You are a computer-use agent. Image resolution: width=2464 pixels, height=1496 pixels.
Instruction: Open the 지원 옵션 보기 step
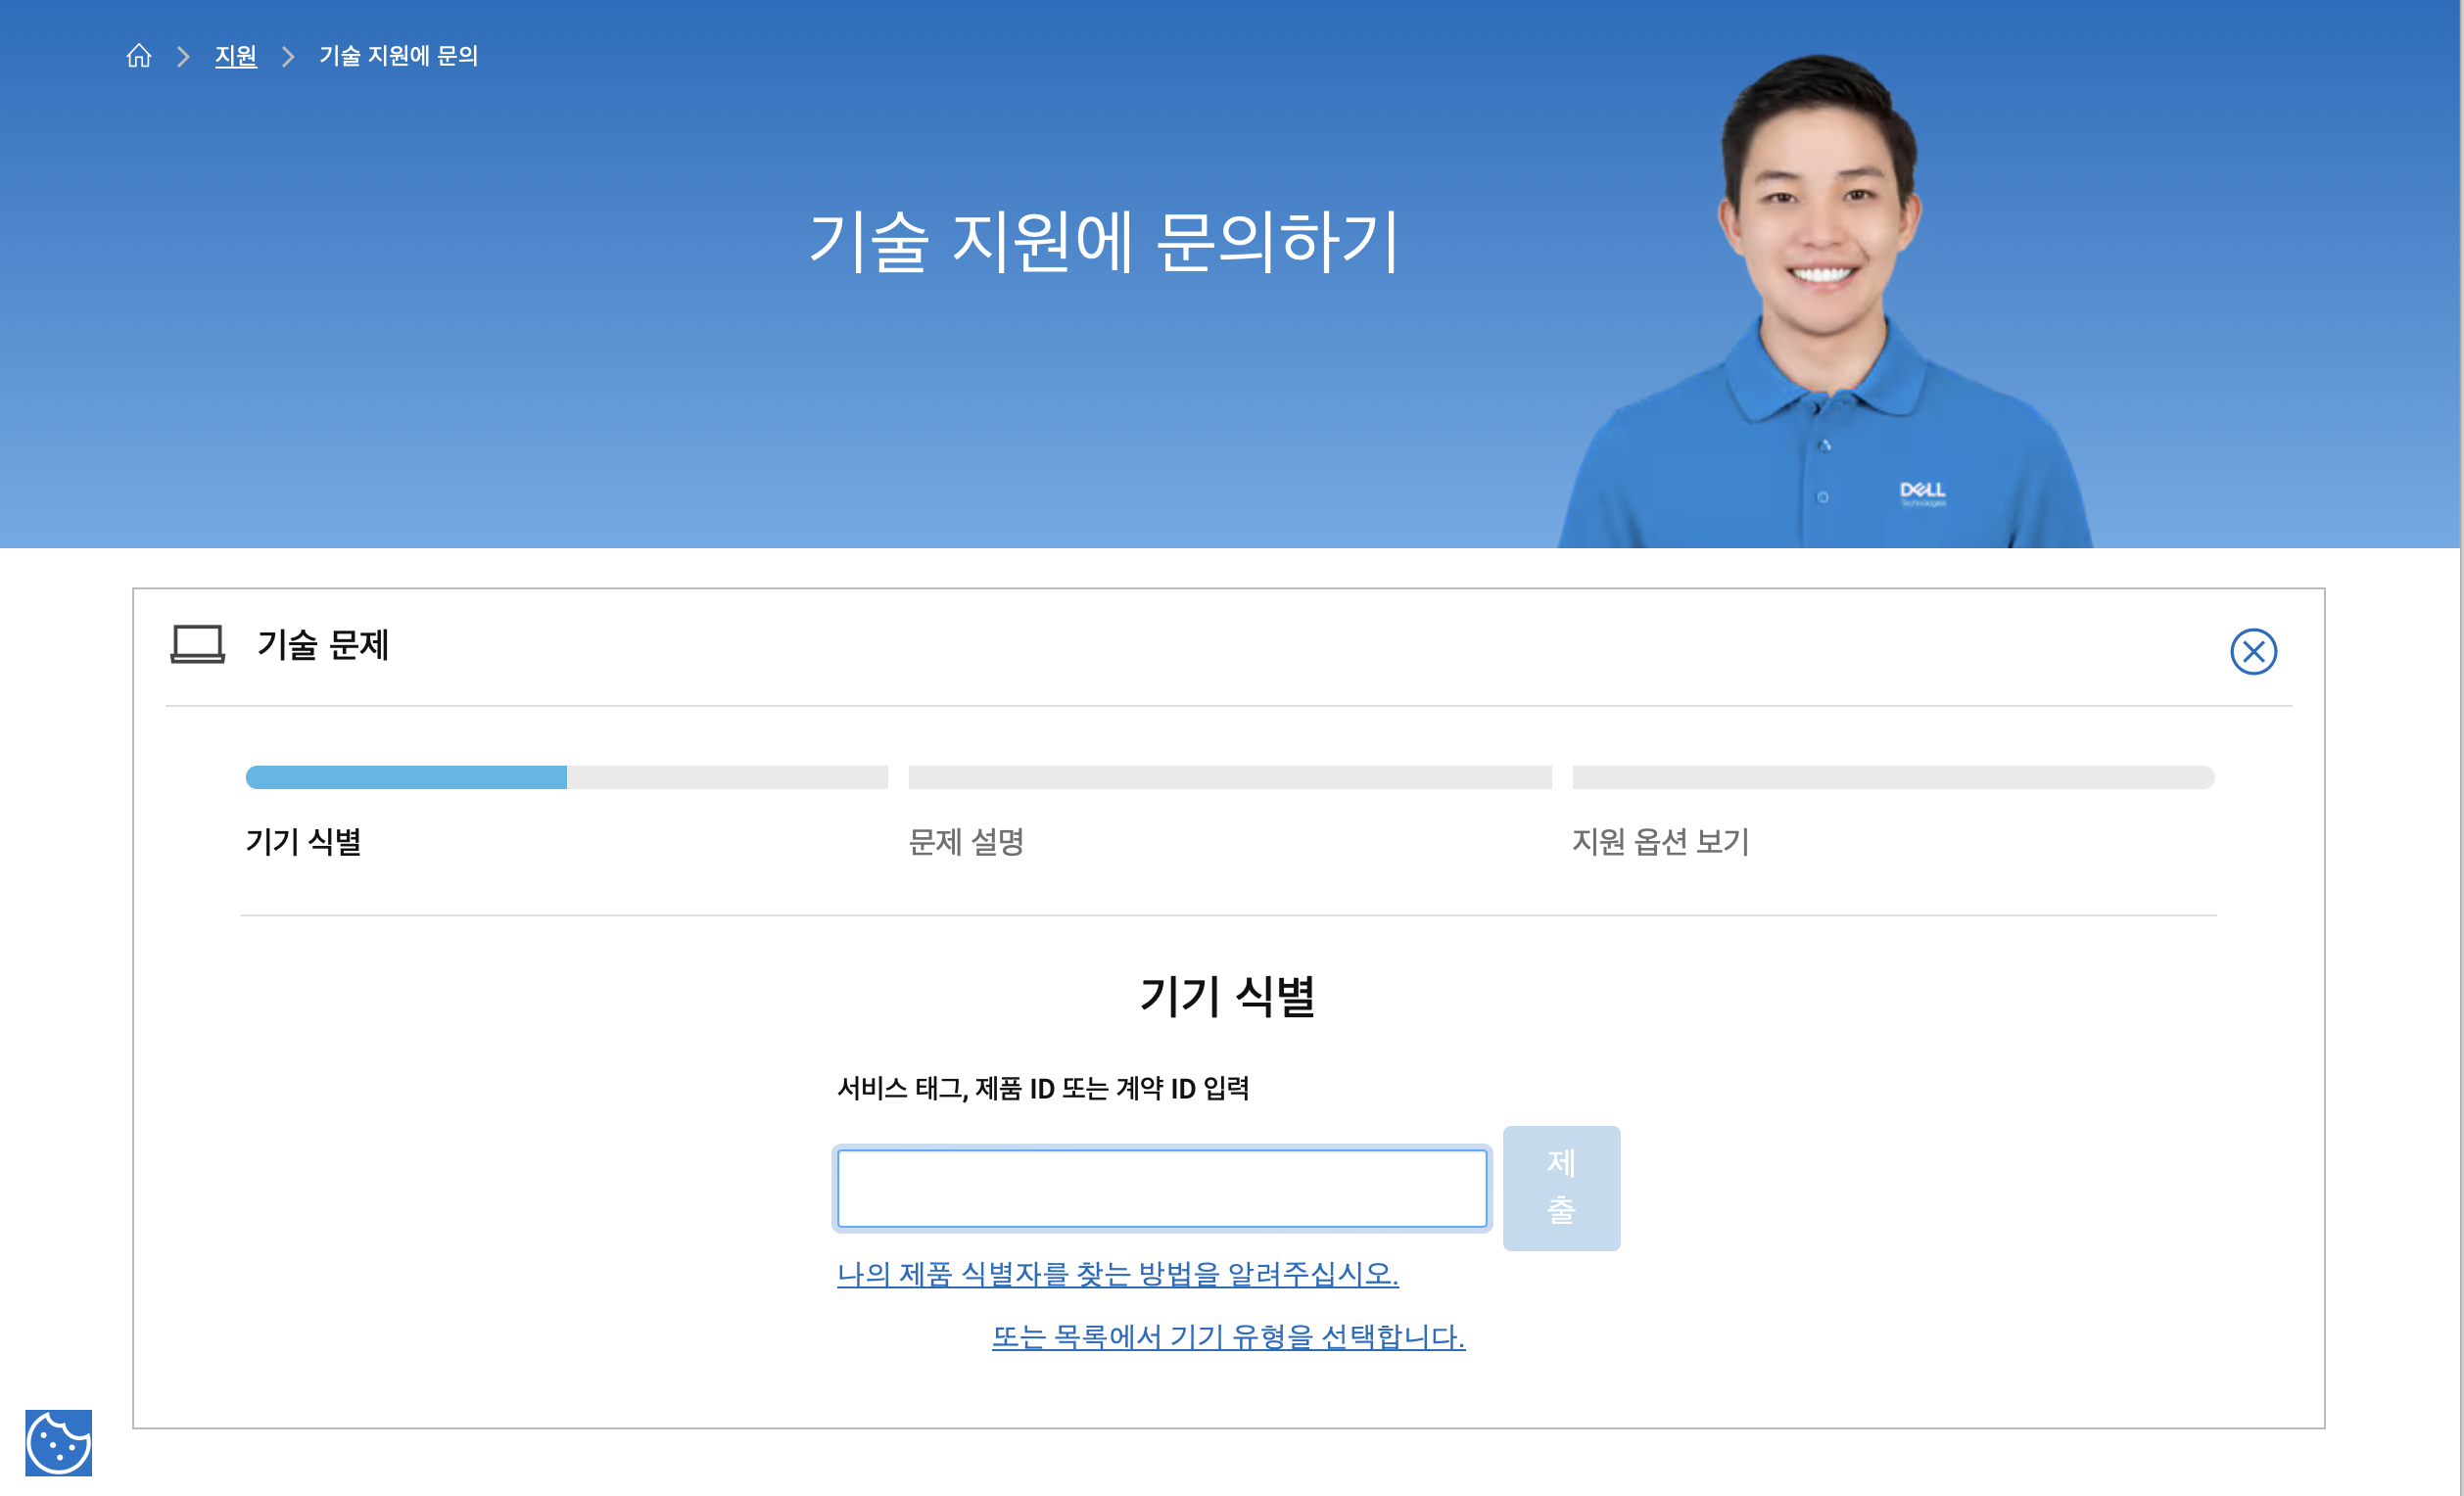point(1661,843)
